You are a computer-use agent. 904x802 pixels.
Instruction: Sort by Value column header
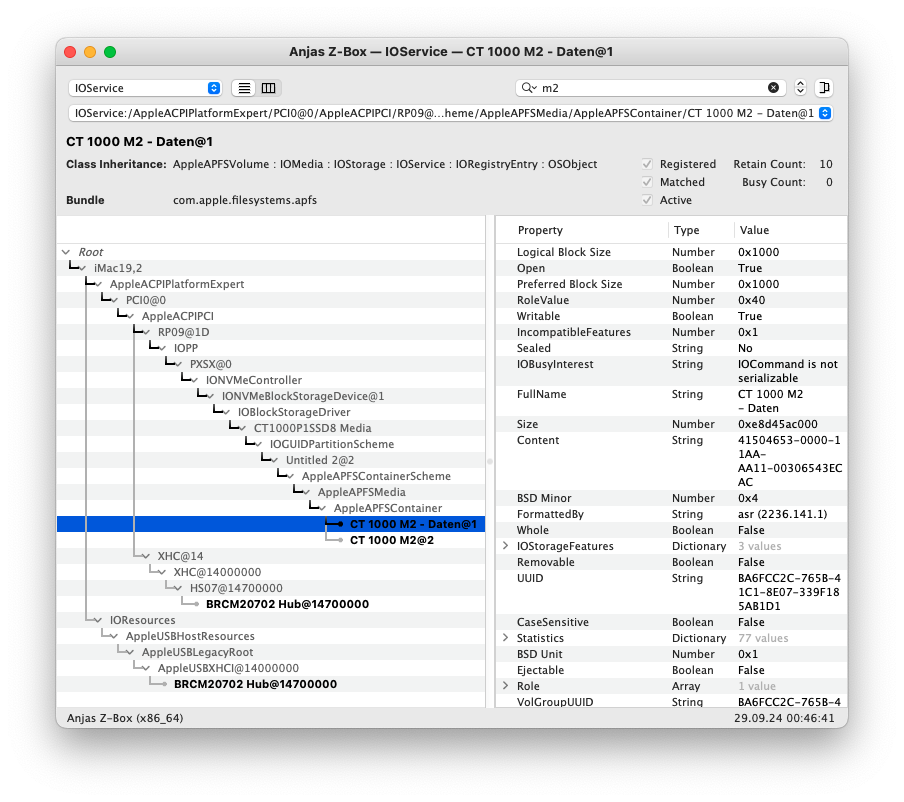coord(790,230)
